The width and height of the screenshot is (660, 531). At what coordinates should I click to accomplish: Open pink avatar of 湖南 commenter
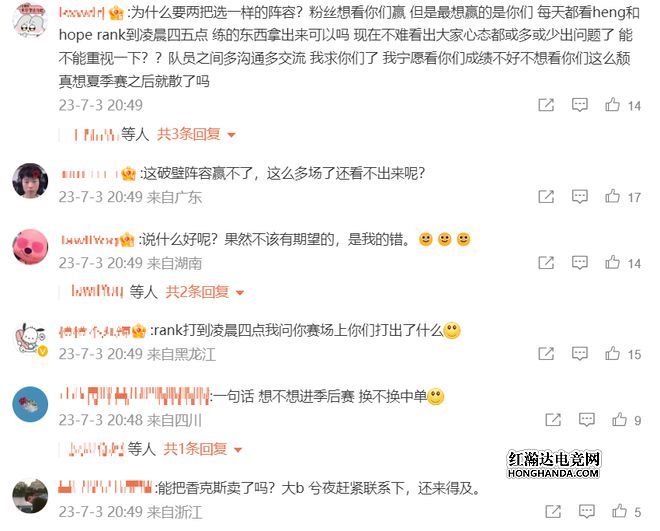coord(30,247)
